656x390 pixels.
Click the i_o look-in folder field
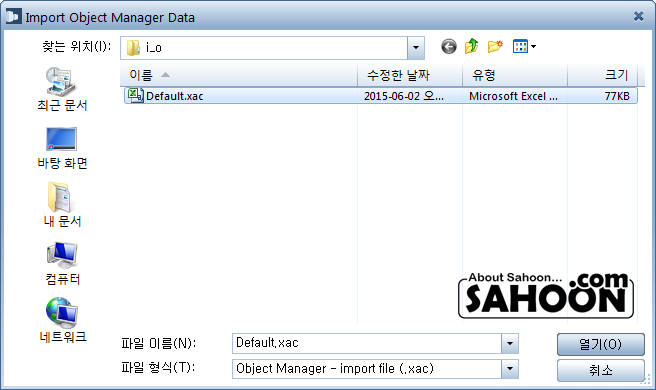coord(264,47)
